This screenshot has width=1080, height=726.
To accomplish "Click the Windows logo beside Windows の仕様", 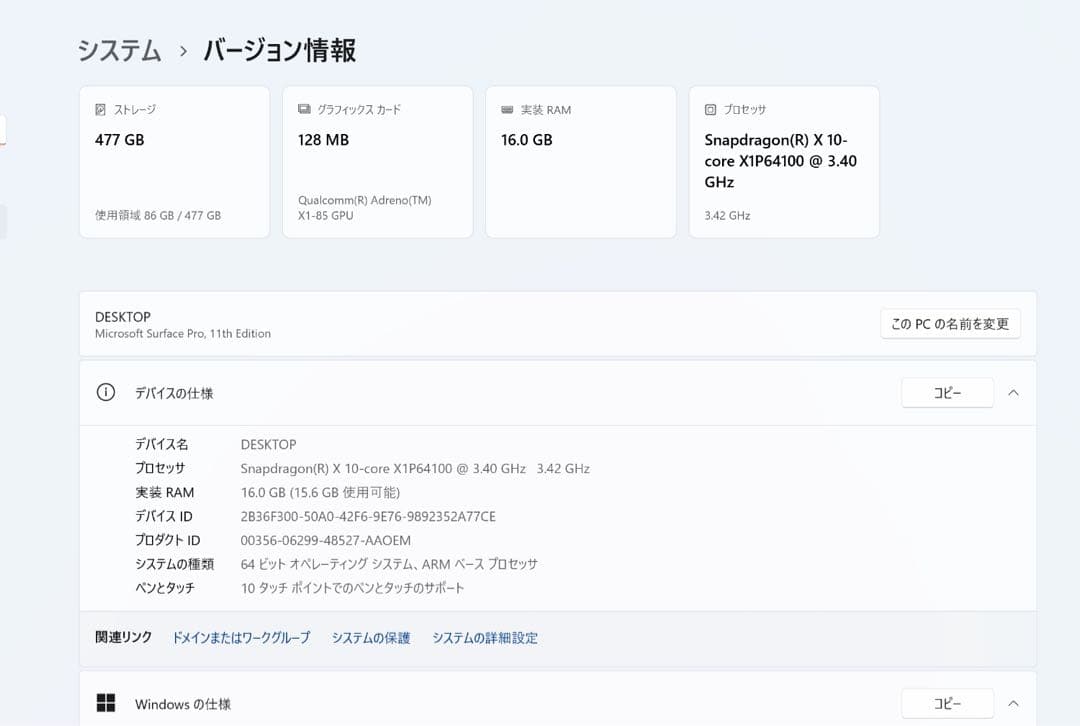I will tap(106, 704).
